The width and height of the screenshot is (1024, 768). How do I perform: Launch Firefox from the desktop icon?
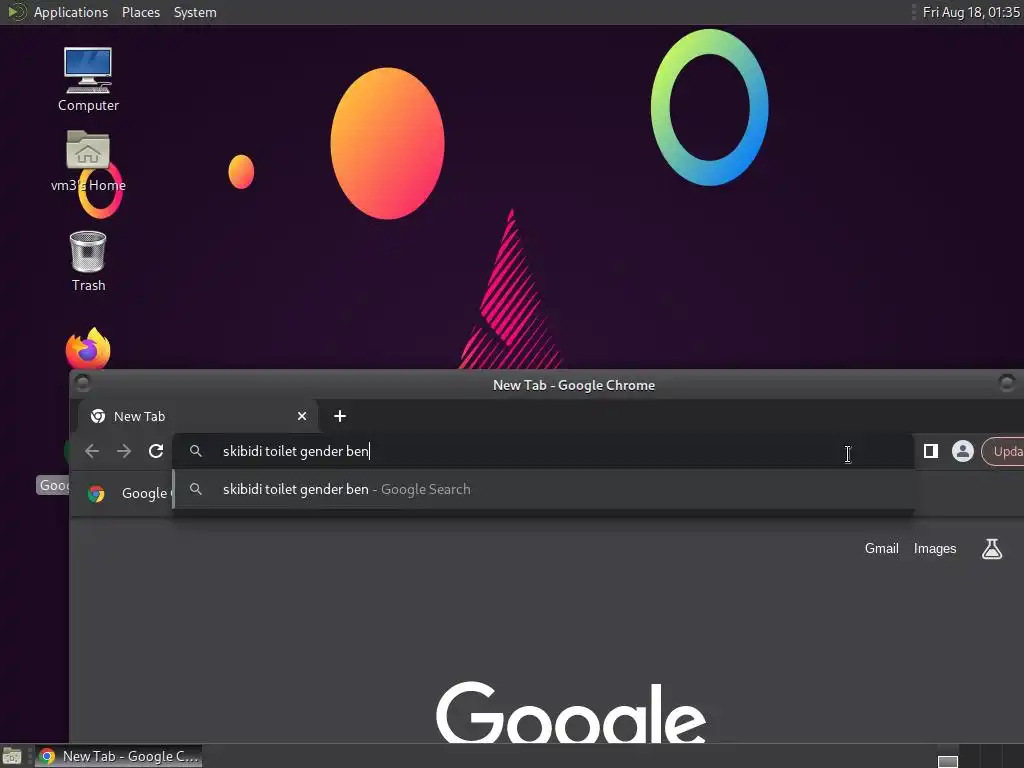[88, 348]
